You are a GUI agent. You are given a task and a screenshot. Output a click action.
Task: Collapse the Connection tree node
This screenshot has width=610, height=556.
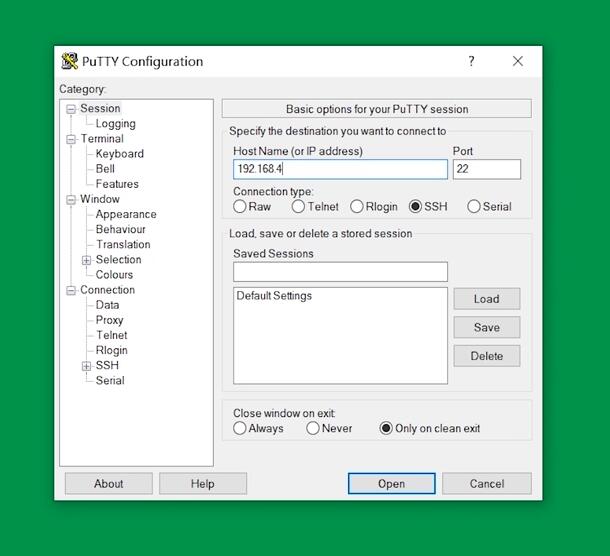pyautogui.click(x=71, y=290)
